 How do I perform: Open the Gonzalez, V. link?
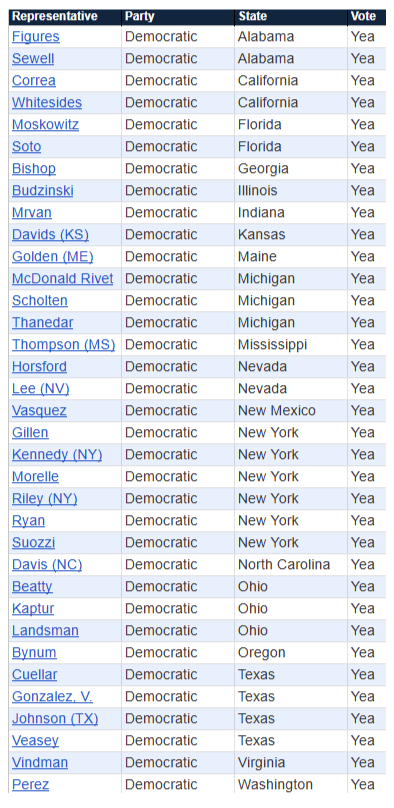click(53, 697)
